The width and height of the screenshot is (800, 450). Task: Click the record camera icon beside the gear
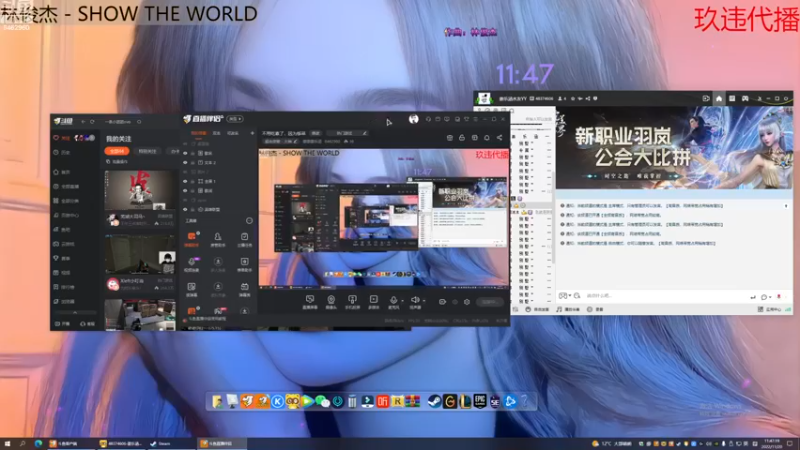442,302
